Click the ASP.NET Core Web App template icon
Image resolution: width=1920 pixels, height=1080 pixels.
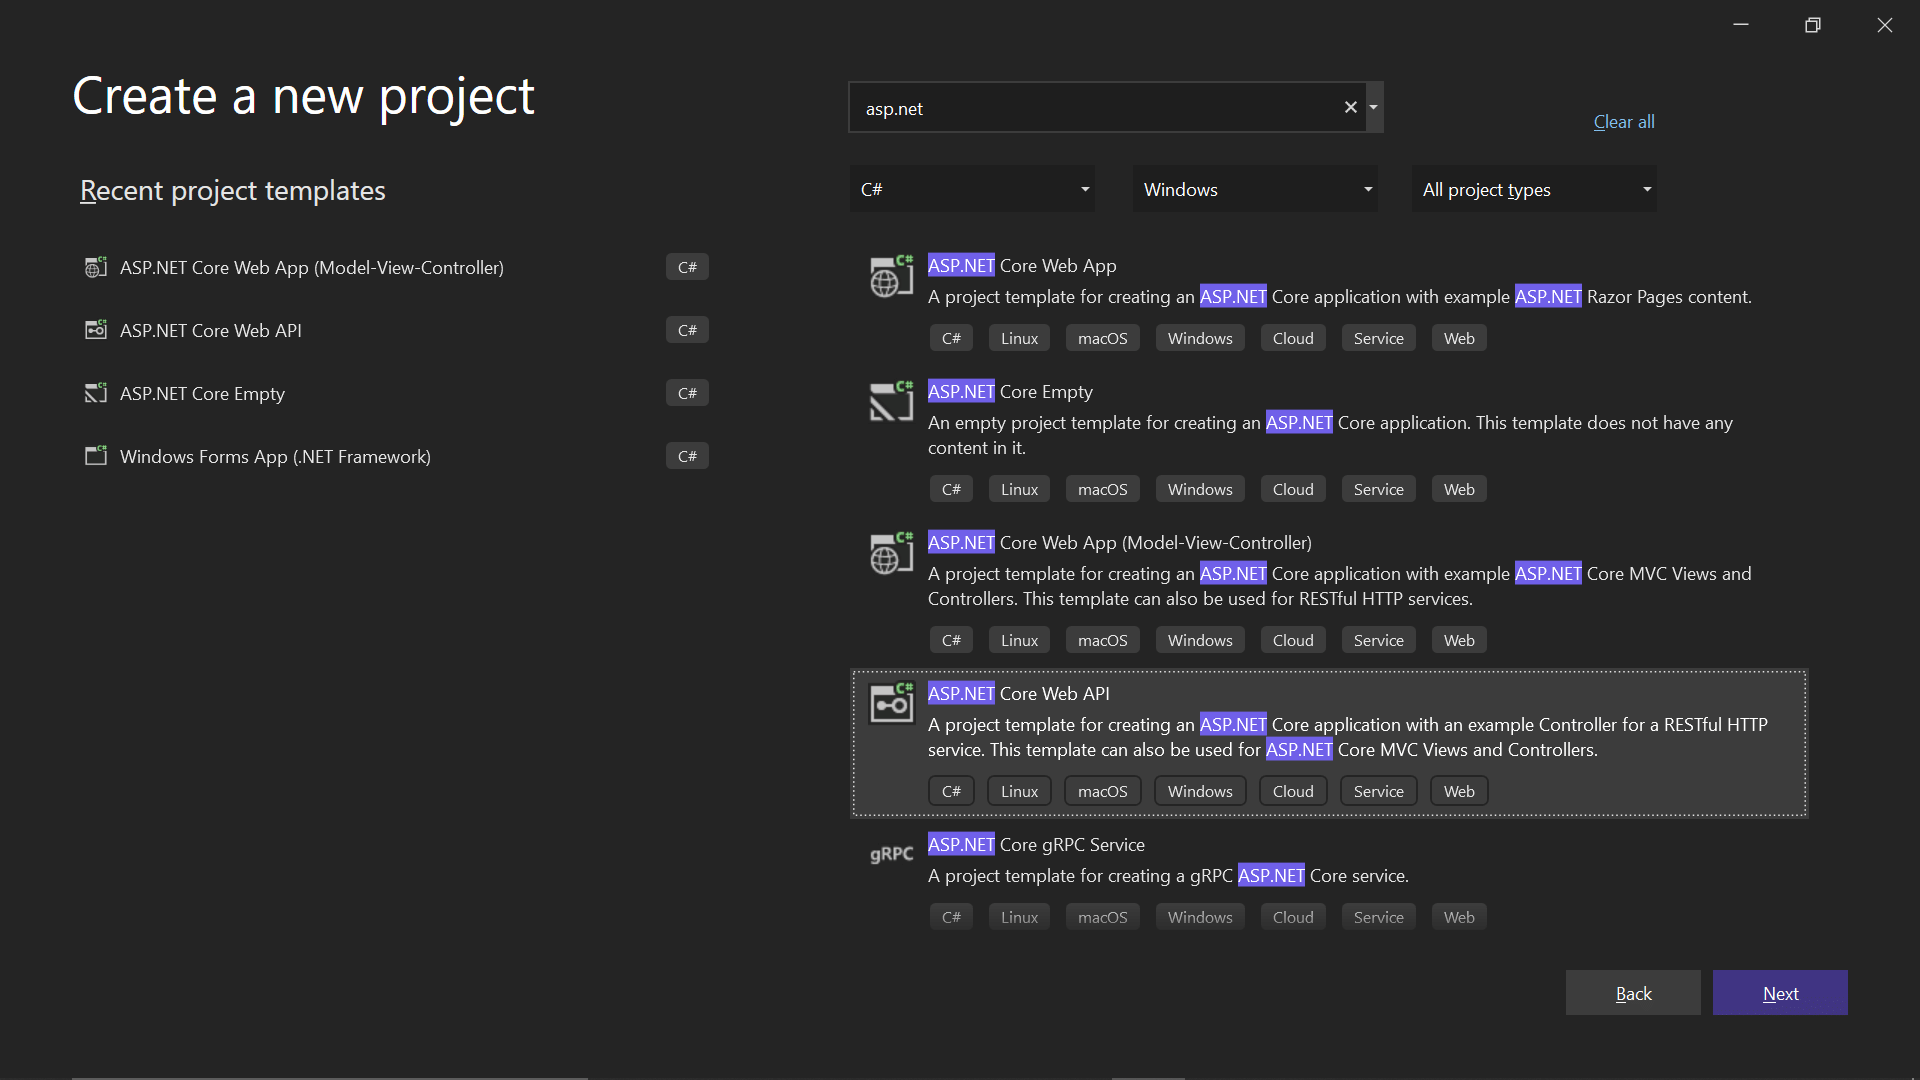tap(891, 277)
